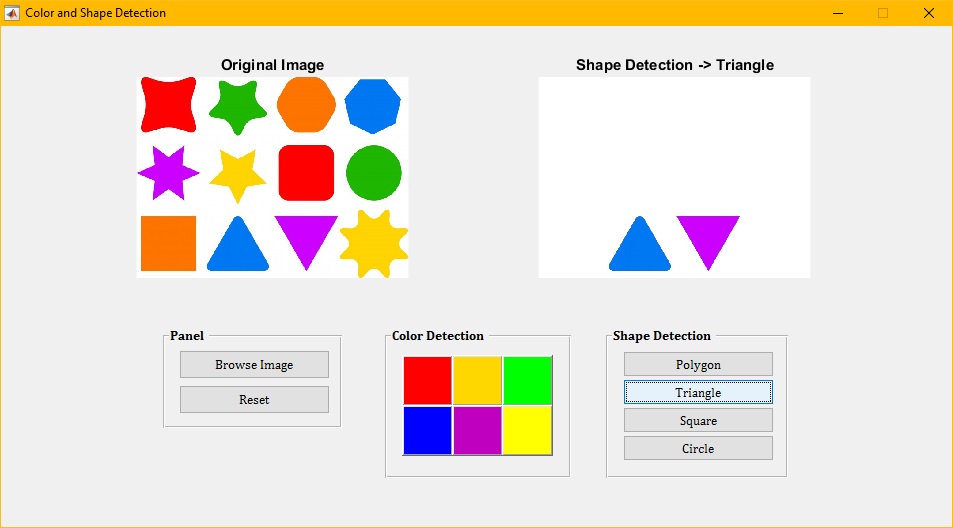The height and width of the screenshot is (528, 953).
Task: Click the Triangle shape detection button
Action: (x=698, y=392)
